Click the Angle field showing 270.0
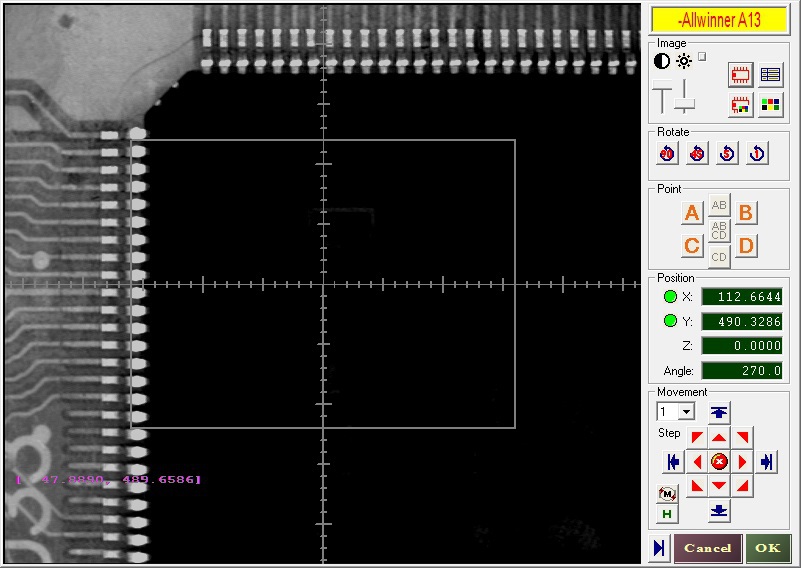The image size is (801, 568). pyautogui.click(x=742, y=370)
